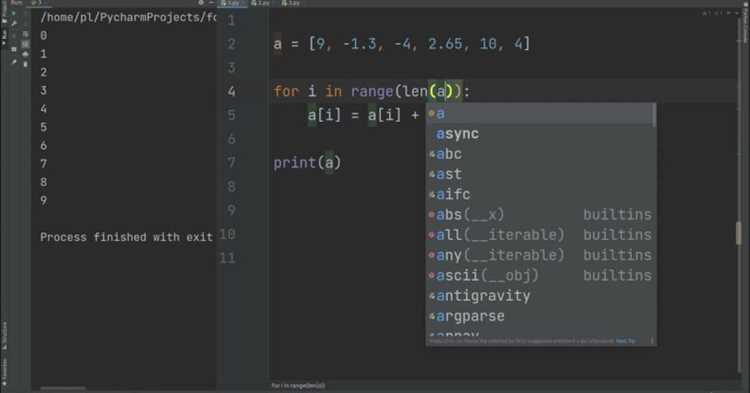Click the gutter beside line 4 to set a breakpoint
The image size is (750, 393).
(x=254, y=91)
